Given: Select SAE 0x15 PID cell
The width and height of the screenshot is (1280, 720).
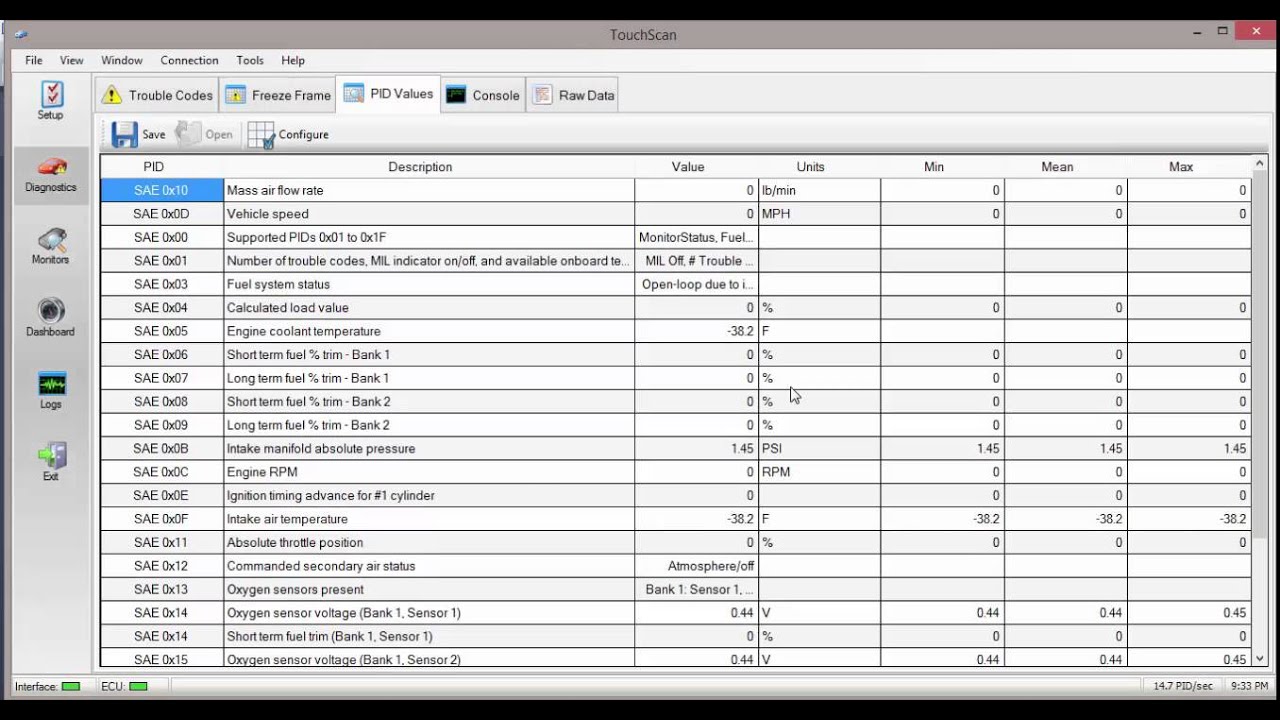Looking at the screenshot, I should [x=161, y=659].
